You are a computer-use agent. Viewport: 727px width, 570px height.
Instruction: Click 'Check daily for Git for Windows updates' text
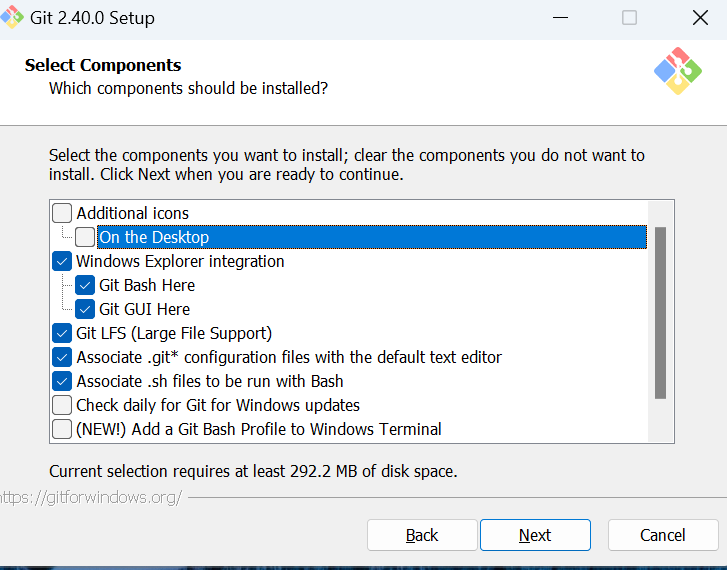218,405
